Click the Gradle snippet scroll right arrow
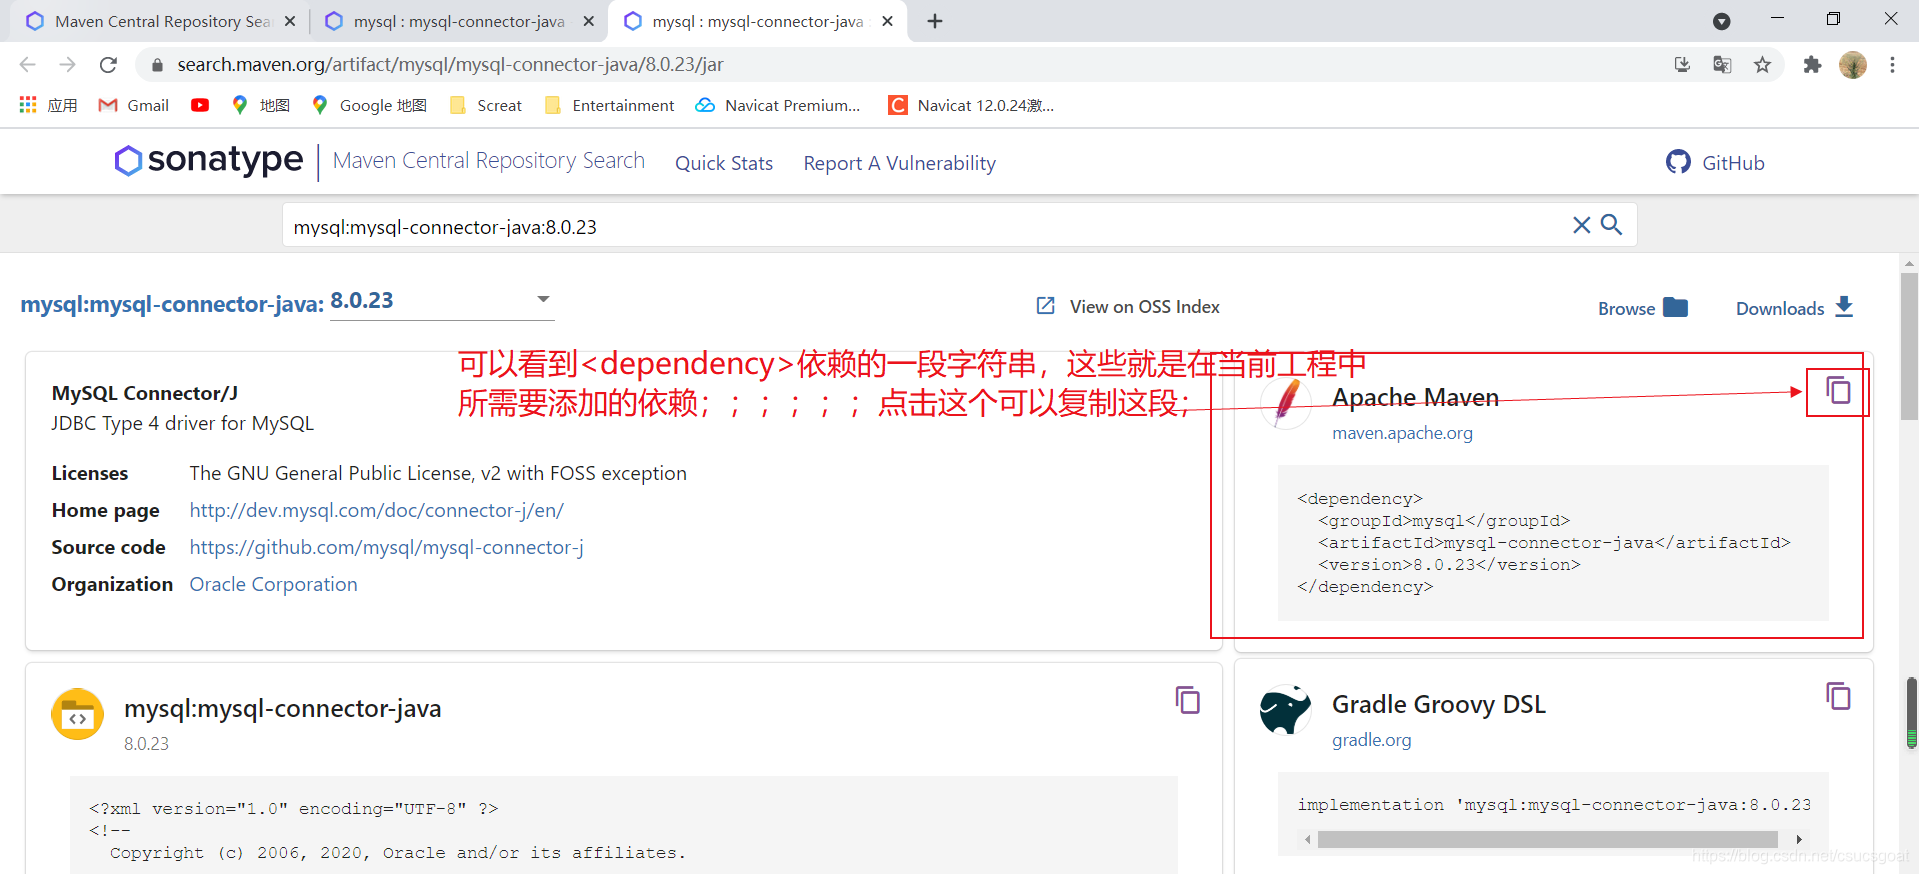Viewport: 1919px width, 874px height. pyautogui.click(x=1799, y=840)
